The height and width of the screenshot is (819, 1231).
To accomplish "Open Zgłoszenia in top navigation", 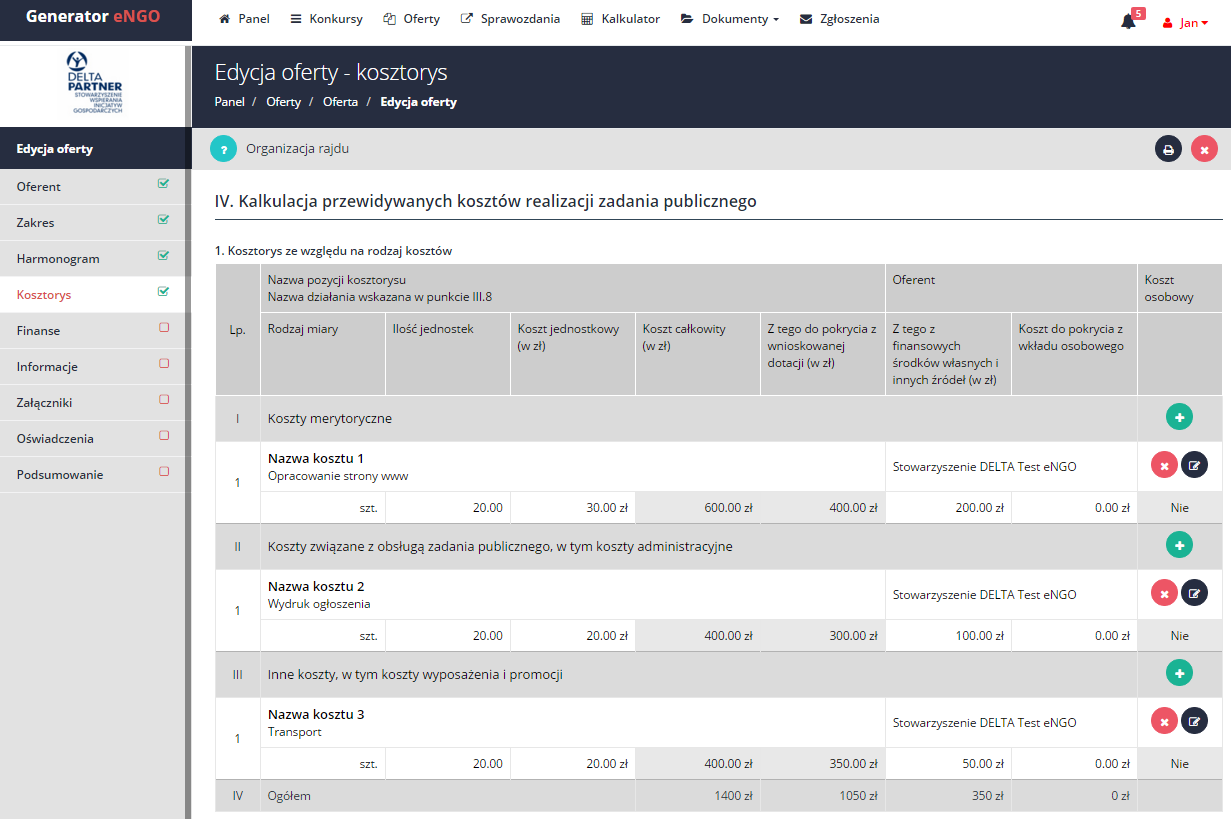I will pos(840,19).
